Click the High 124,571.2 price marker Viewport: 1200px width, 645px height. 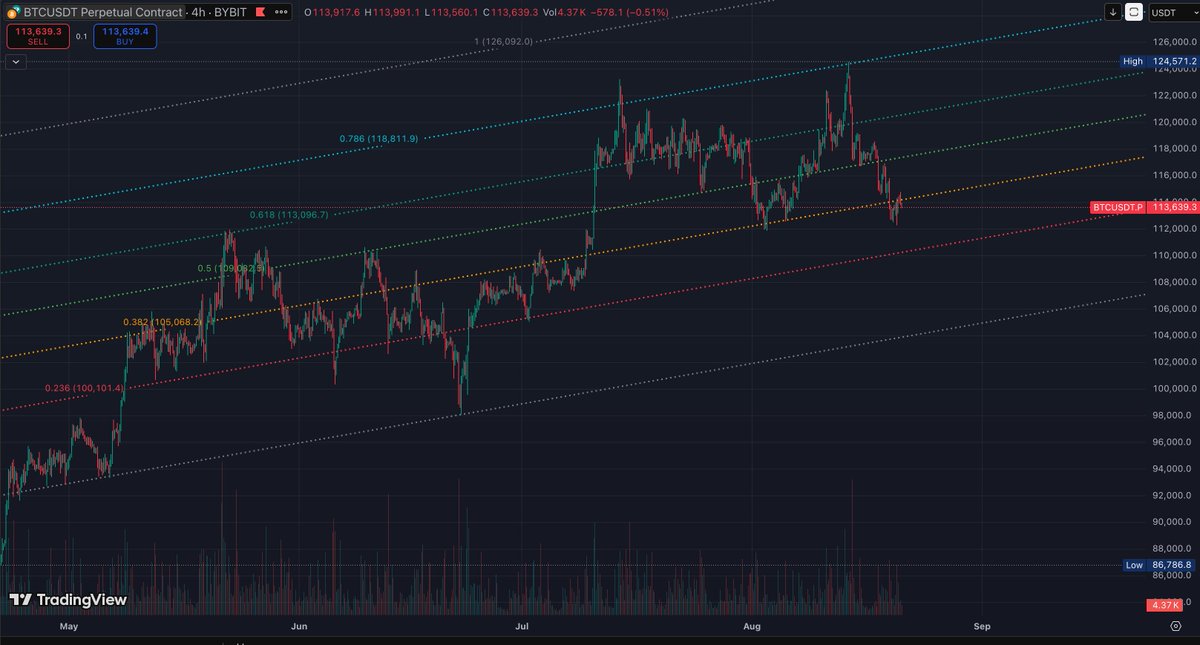pos(1158,62)
